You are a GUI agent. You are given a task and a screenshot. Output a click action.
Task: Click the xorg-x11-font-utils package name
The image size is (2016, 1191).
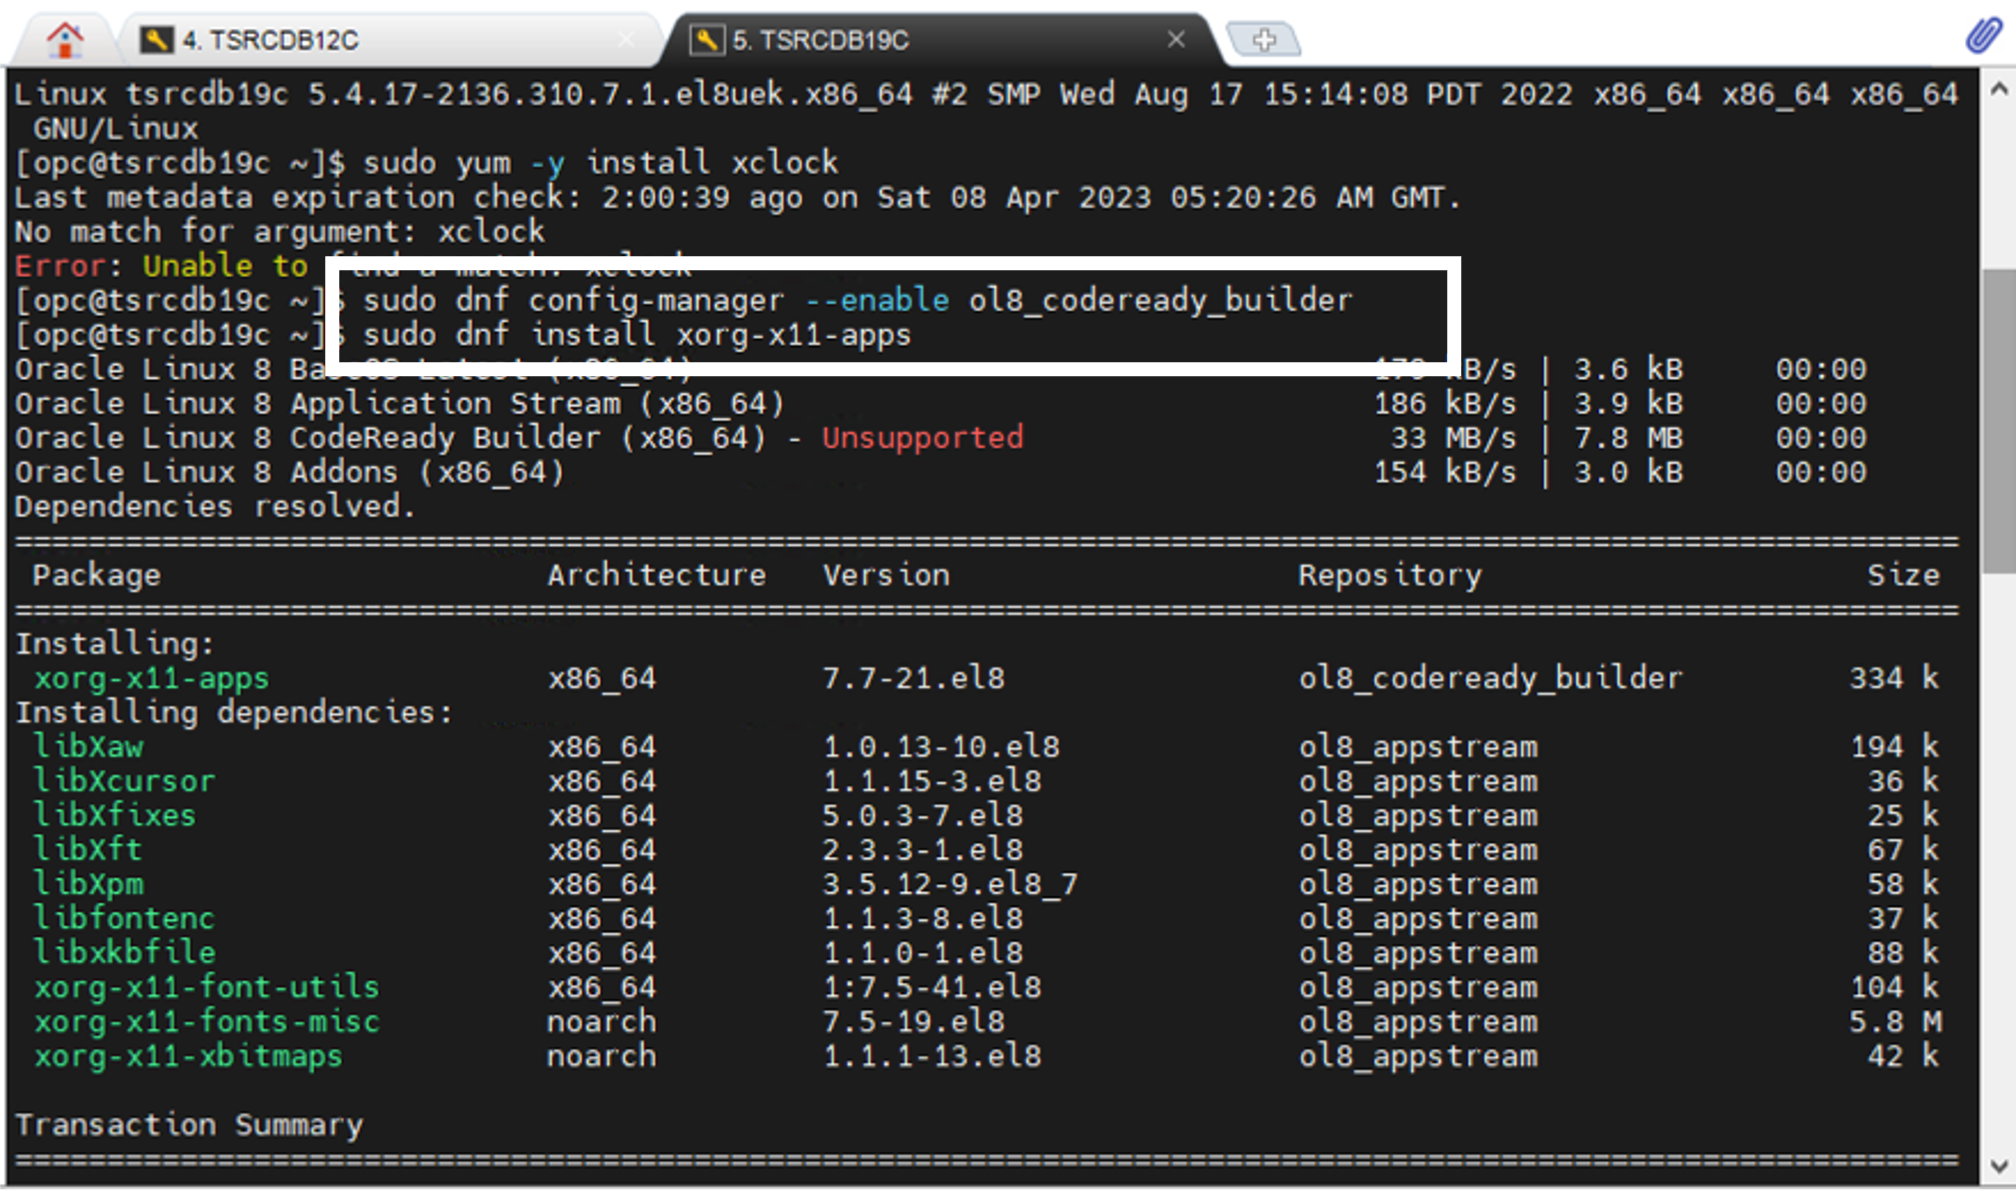[207, 987]
